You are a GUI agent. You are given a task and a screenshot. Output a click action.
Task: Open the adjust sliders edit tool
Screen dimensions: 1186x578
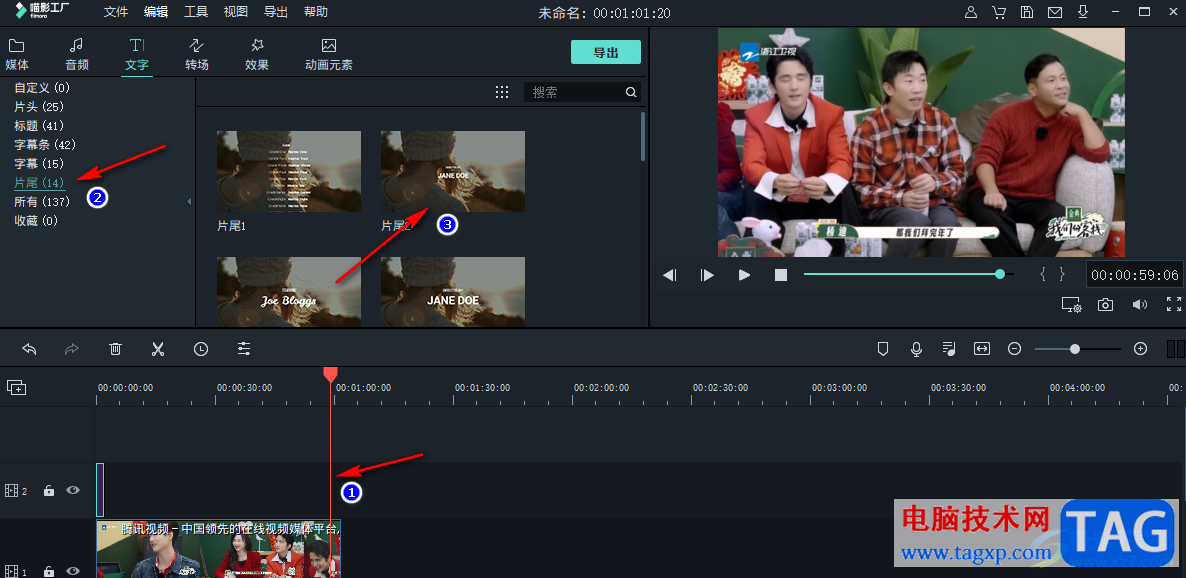[x=244, y=349]
